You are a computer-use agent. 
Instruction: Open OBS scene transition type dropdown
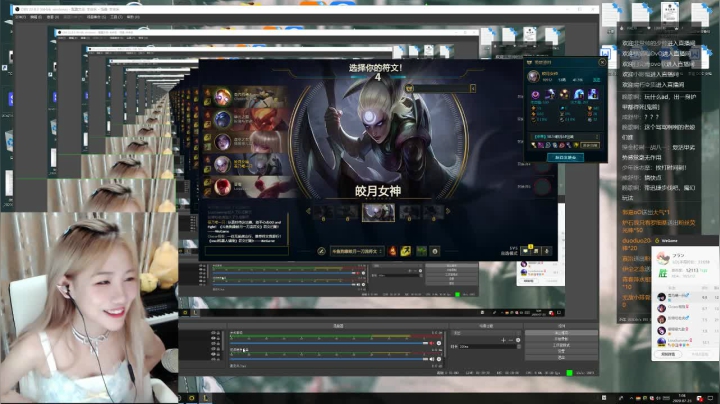pos(486,333)
